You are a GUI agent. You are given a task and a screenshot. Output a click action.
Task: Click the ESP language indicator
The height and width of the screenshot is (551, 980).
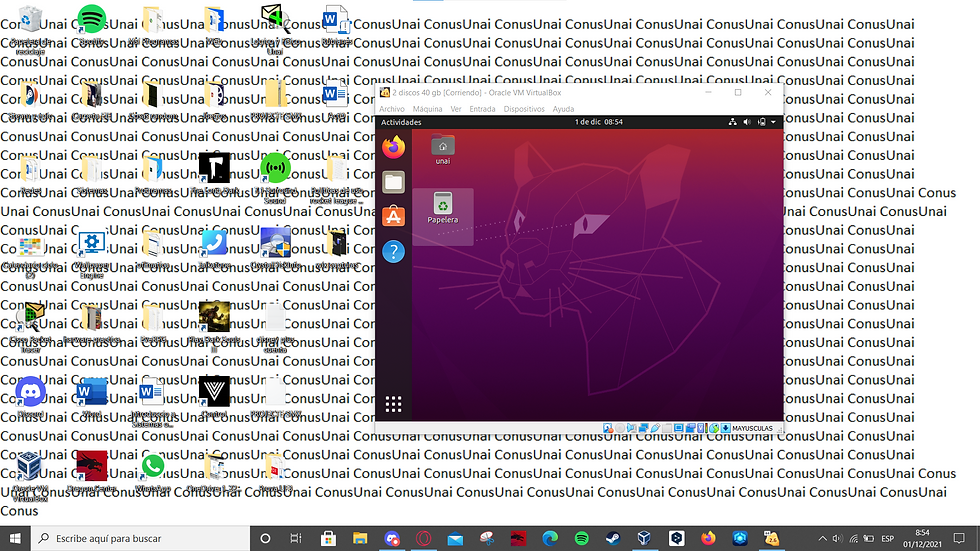pyautogui.click(x=888, y=539)
